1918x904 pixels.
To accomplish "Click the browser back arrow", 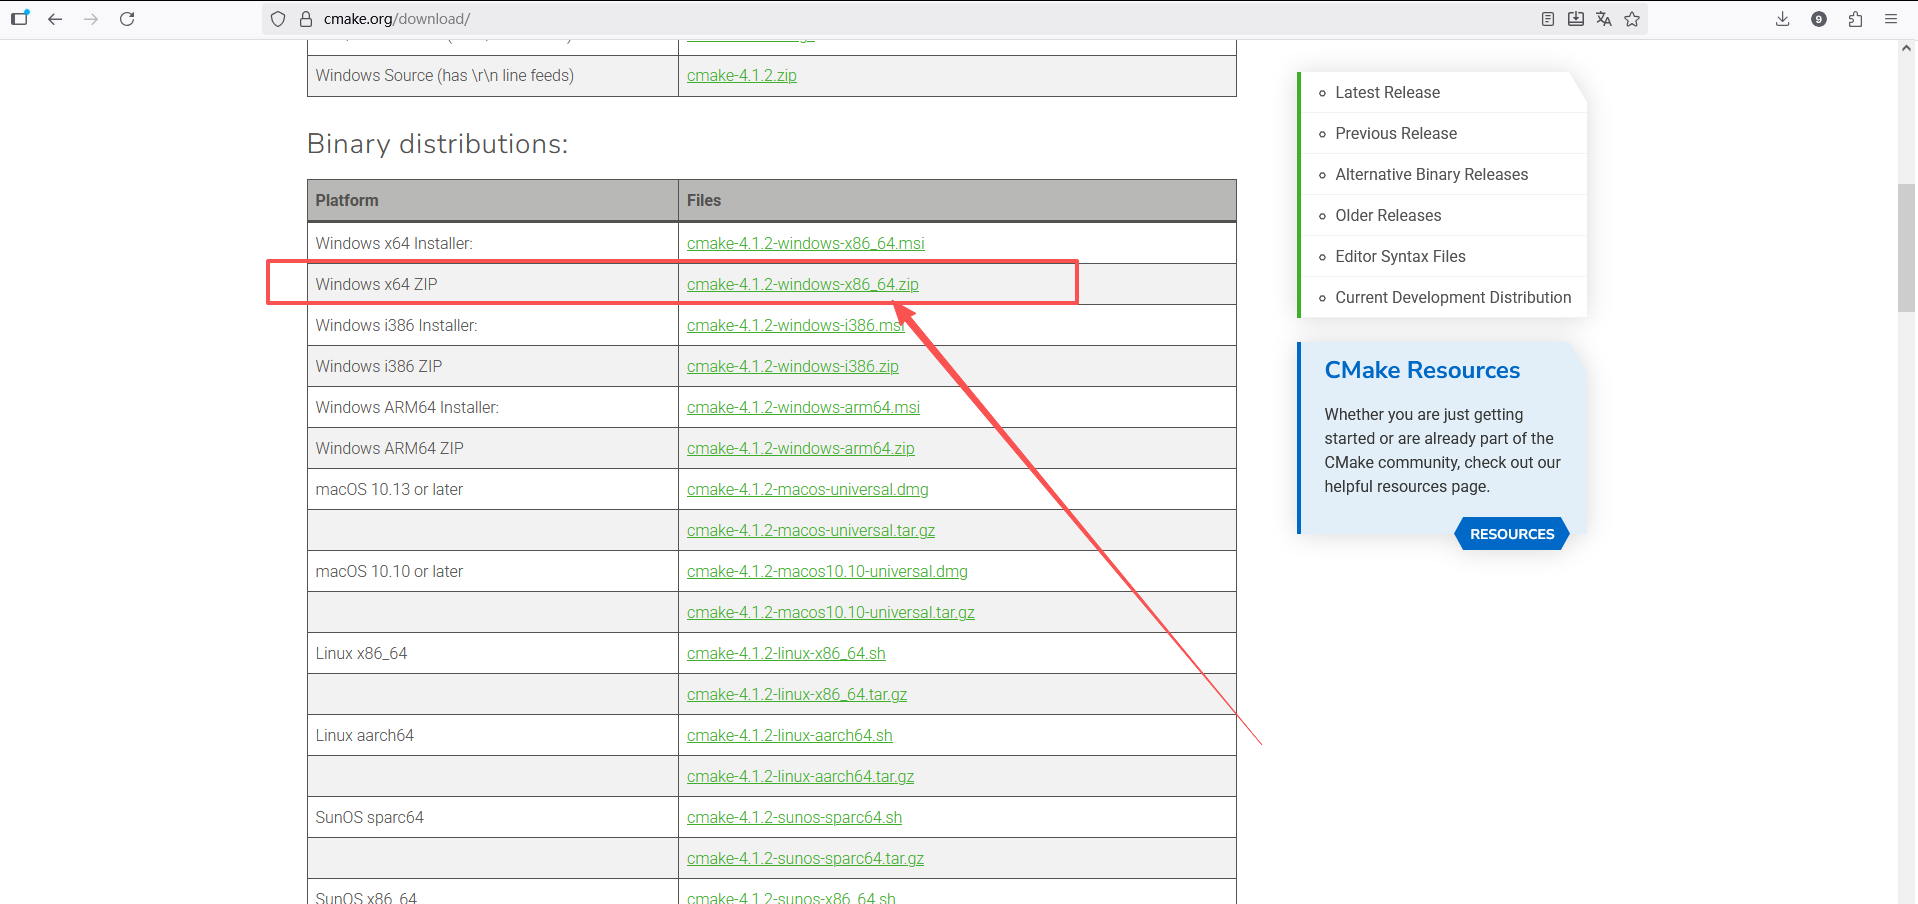I will [55, 19].
